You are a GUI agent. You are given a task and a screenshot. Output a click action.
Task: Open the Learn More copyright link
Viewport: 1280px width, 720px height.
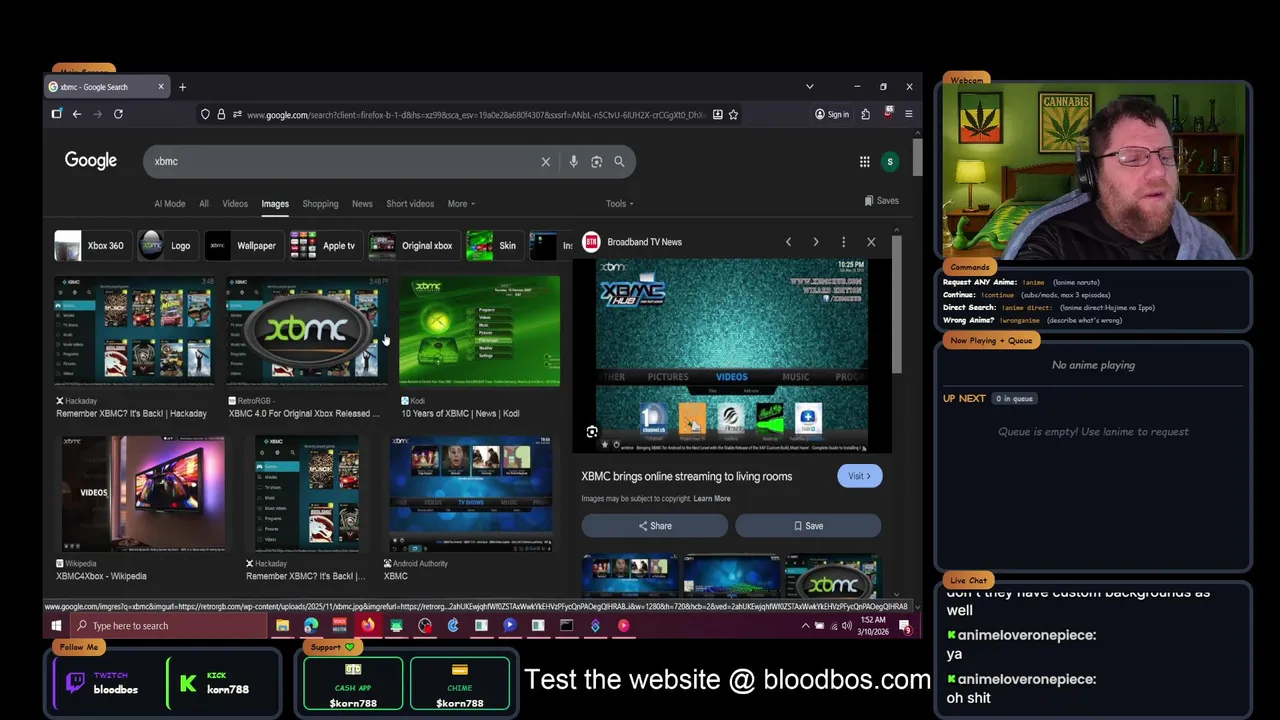coord(712,498)
